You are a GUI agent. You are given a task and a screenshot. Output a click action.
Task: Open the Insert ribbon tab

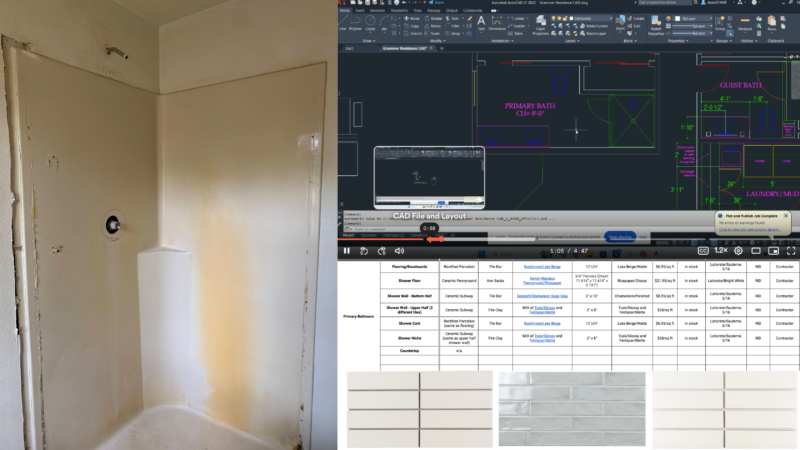360,10
